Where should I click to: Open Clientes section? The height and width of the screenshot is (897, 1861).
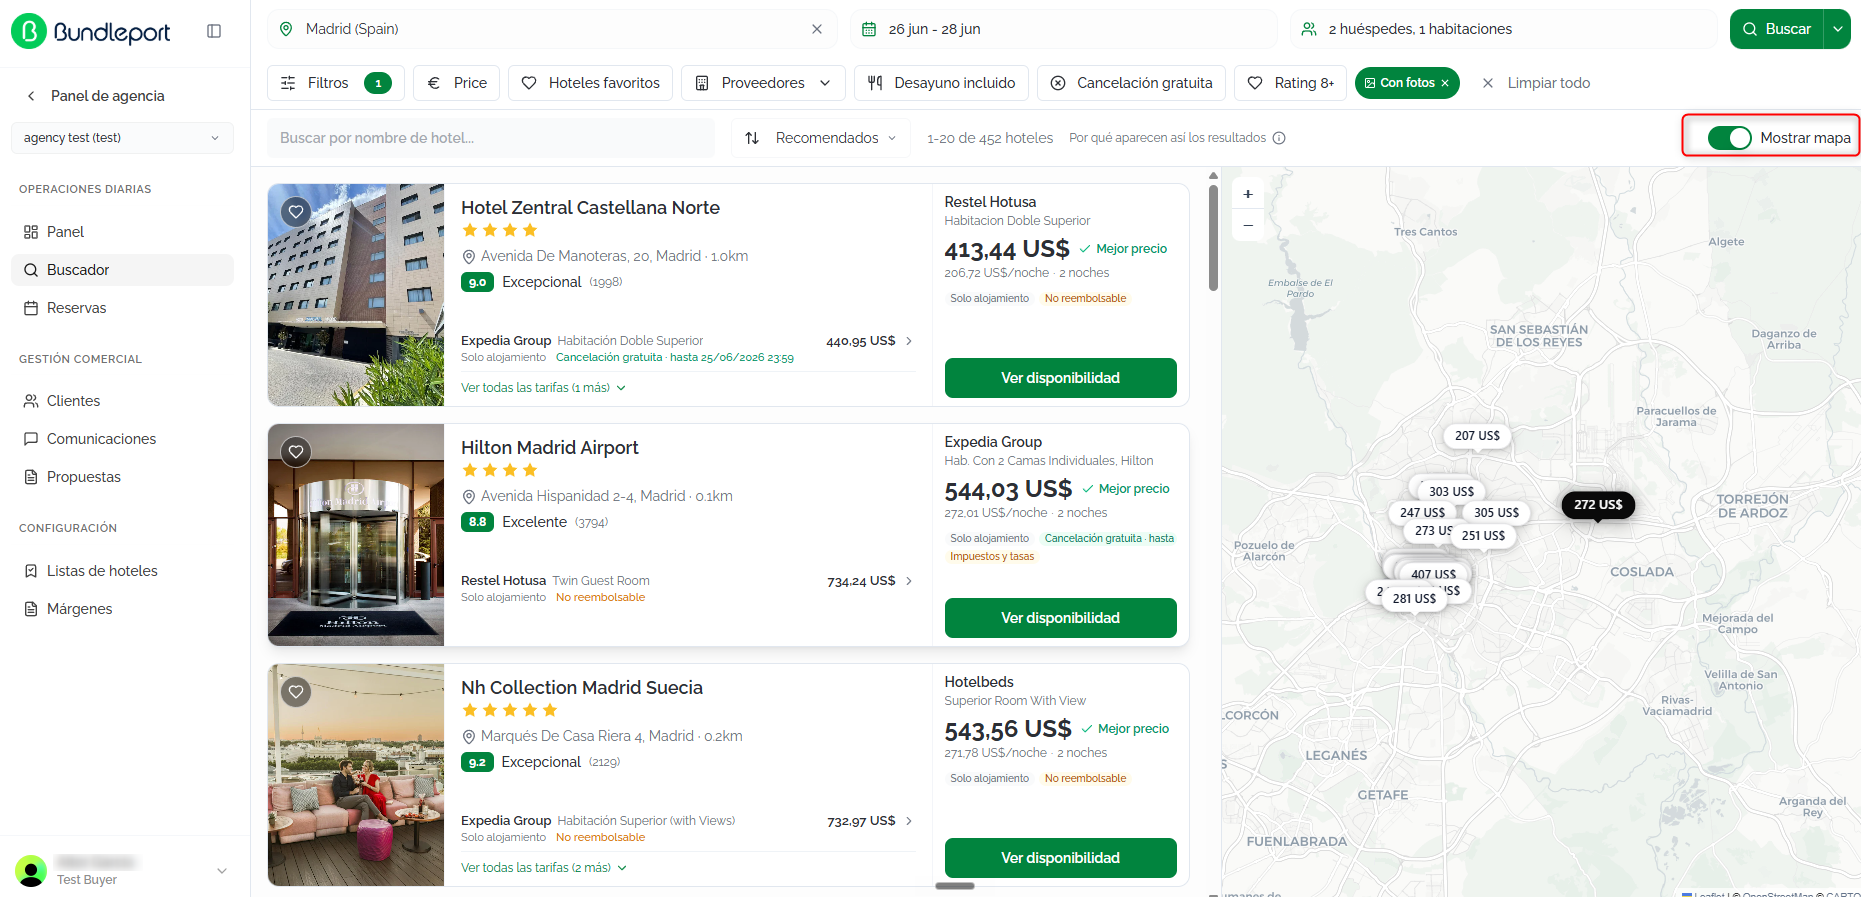click(x=122, y=401)
